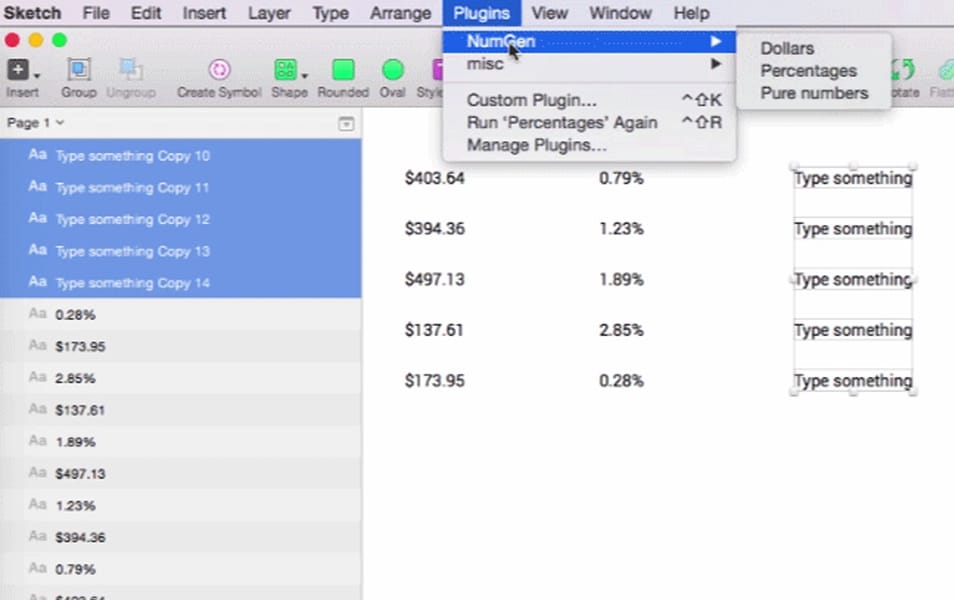Click the Group layers icon
This screenshot has height=600, width=954.
coord(78,69)
